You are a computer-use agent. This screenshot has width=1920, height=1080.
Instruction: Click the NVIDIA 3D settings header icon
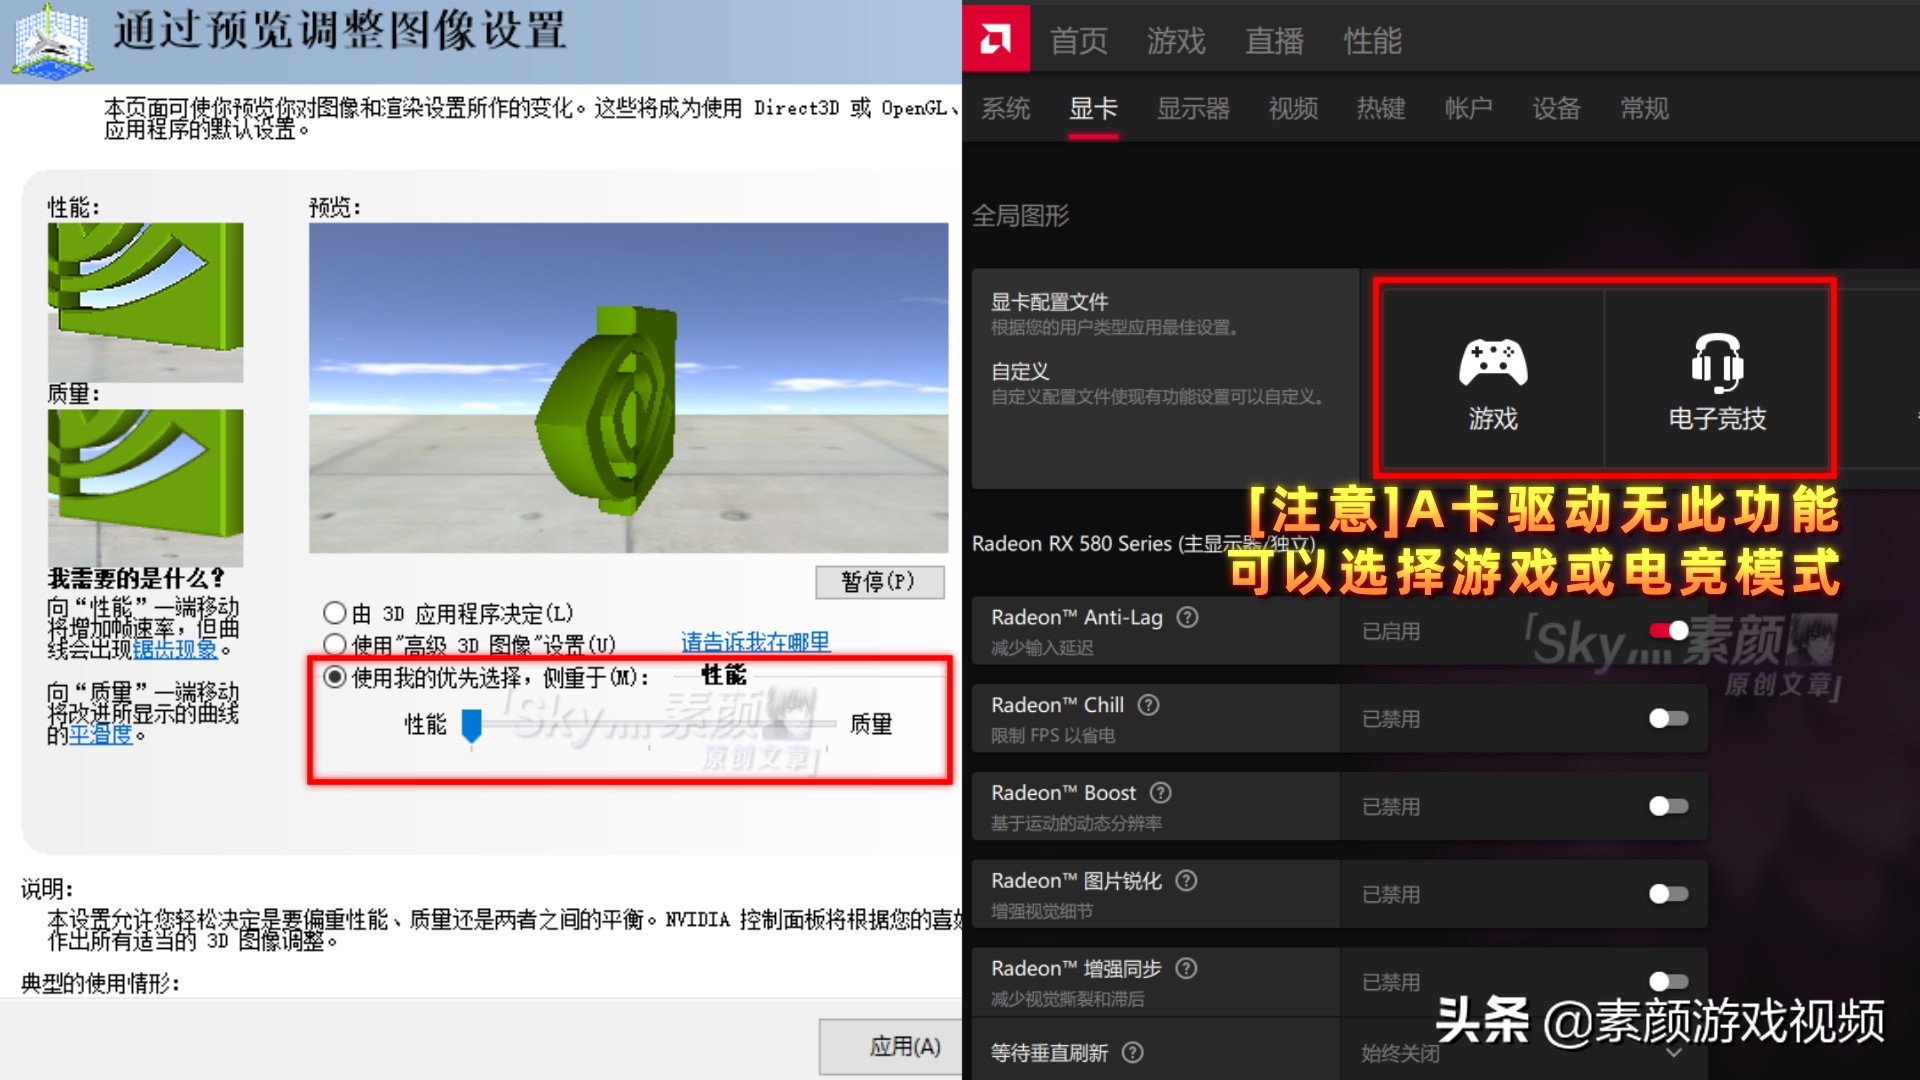pyautogui.click(x=52, y=40)
